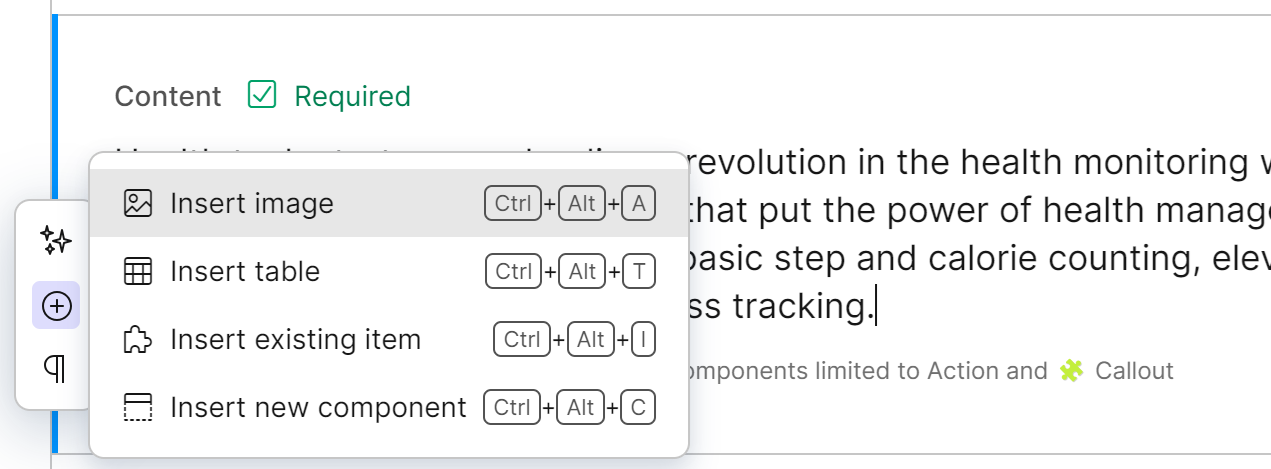This screenshot has width=1271, height=469.
Task: Choose the Insert image menu entry
Action: 252,204
